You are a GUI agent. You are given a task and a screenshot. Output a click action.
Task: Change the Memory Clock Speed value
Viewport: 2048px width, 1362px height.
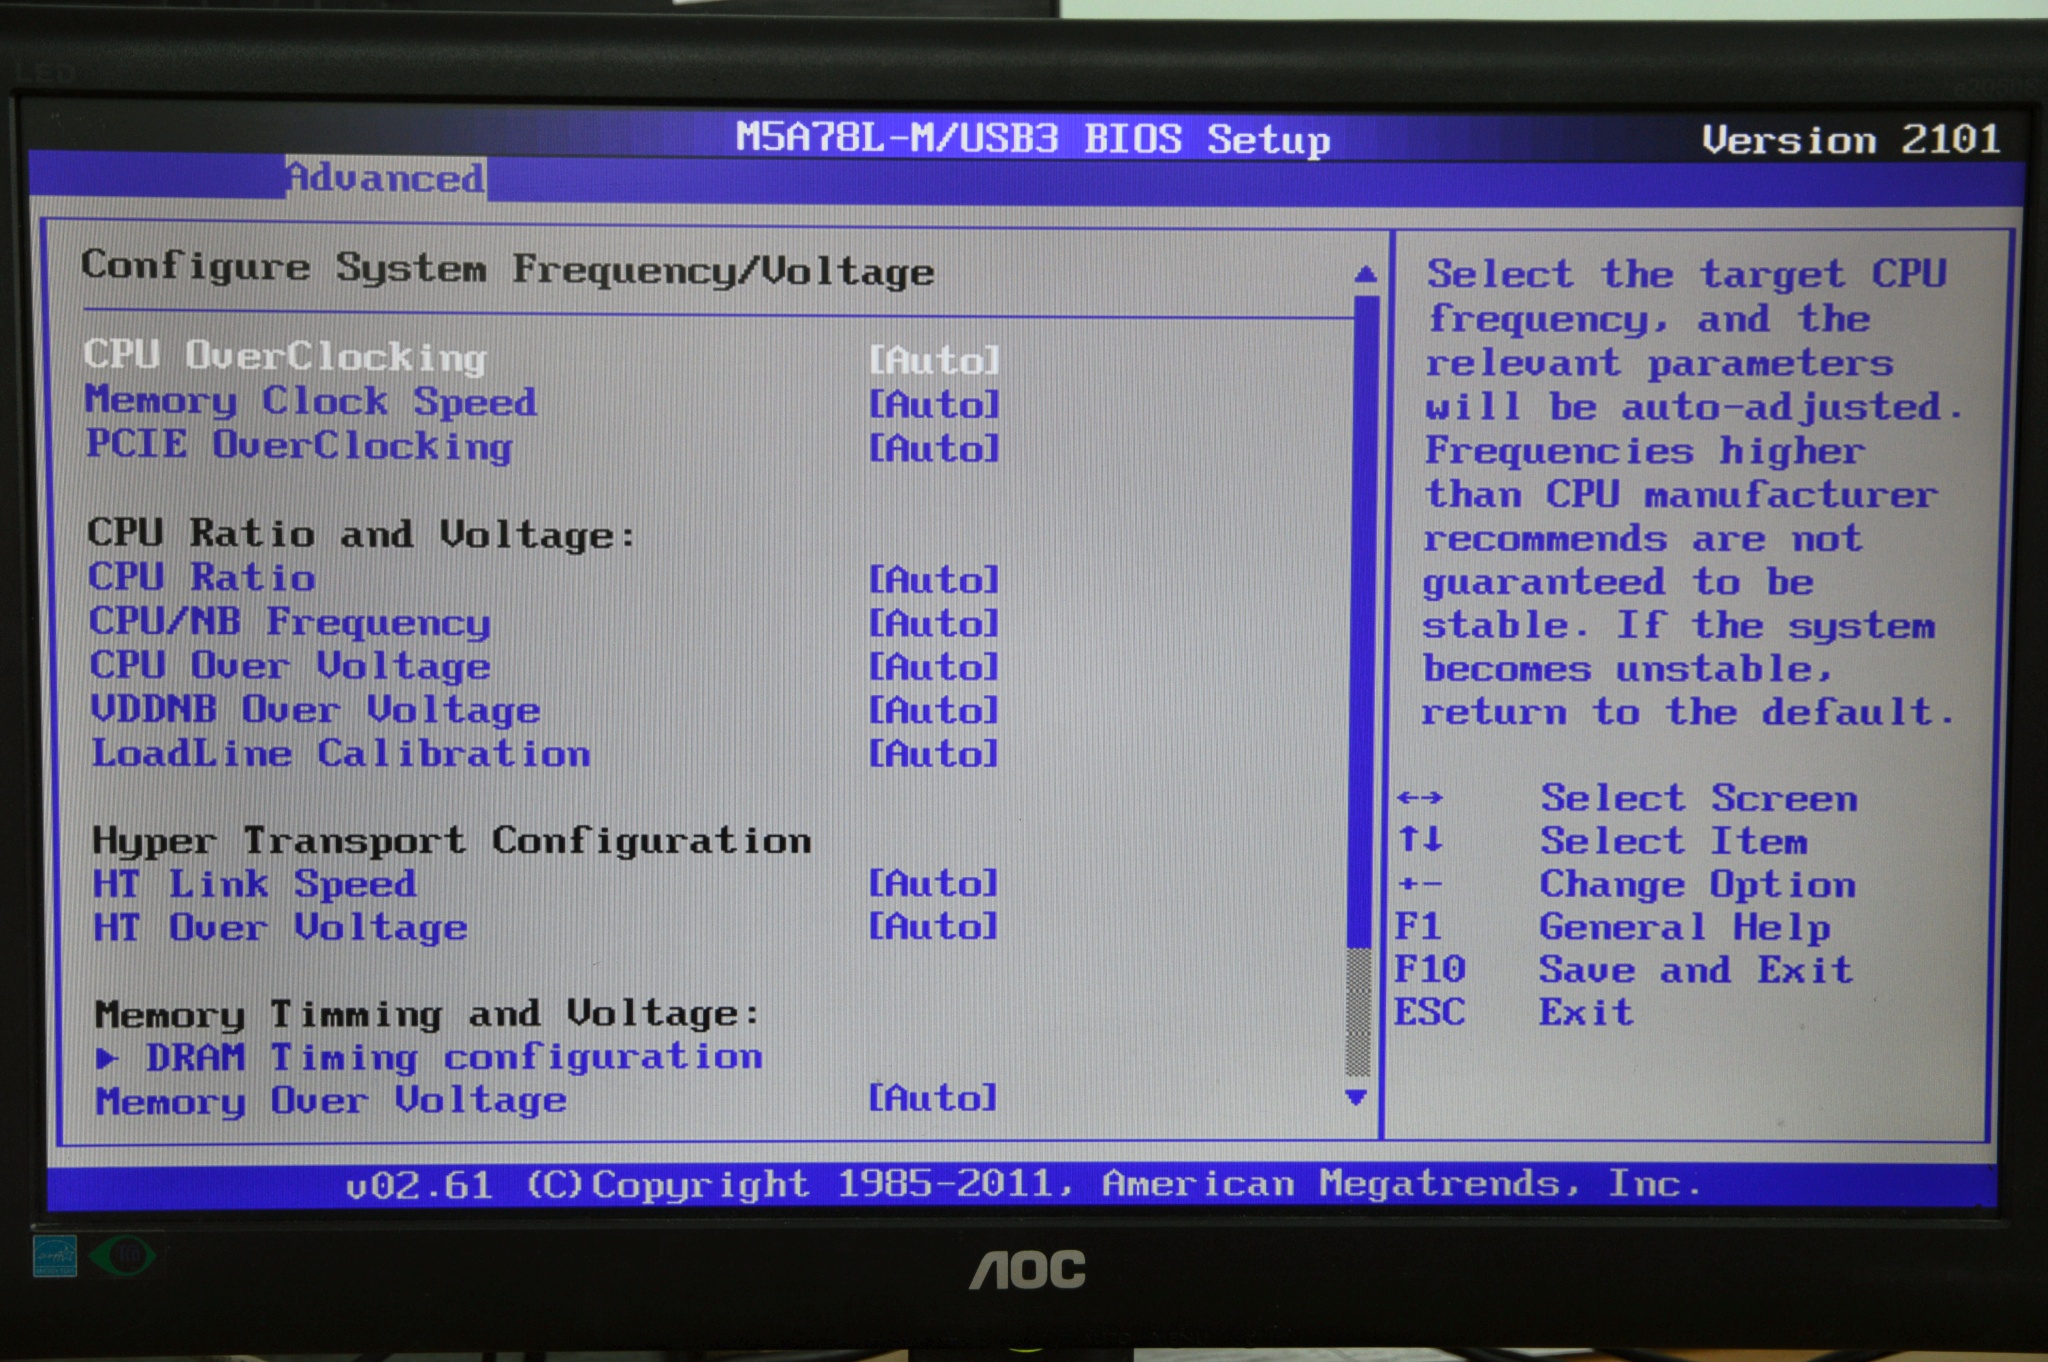(311, 401)
